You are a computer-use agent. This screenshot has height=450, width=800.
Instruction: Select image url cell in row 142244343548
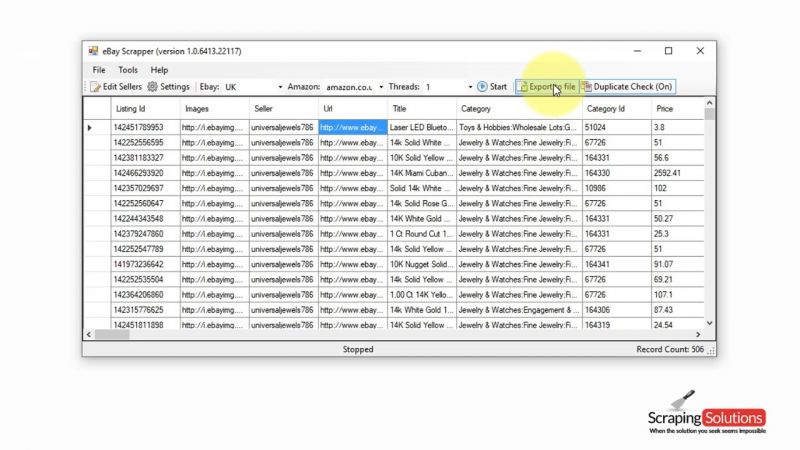click(214, 219)
